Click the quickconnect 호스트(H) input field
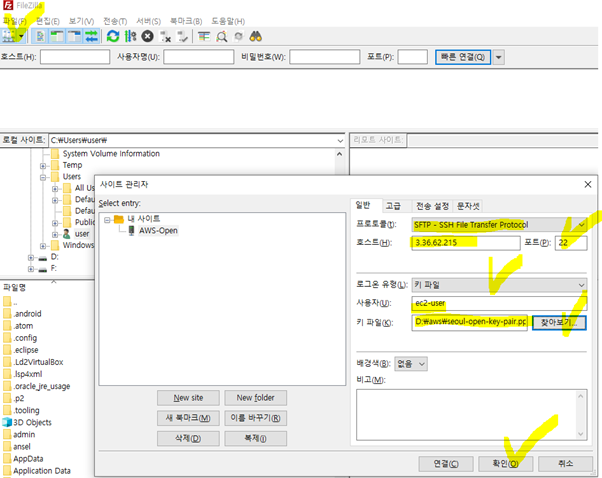602x478 pixels. tap(75, 57)
